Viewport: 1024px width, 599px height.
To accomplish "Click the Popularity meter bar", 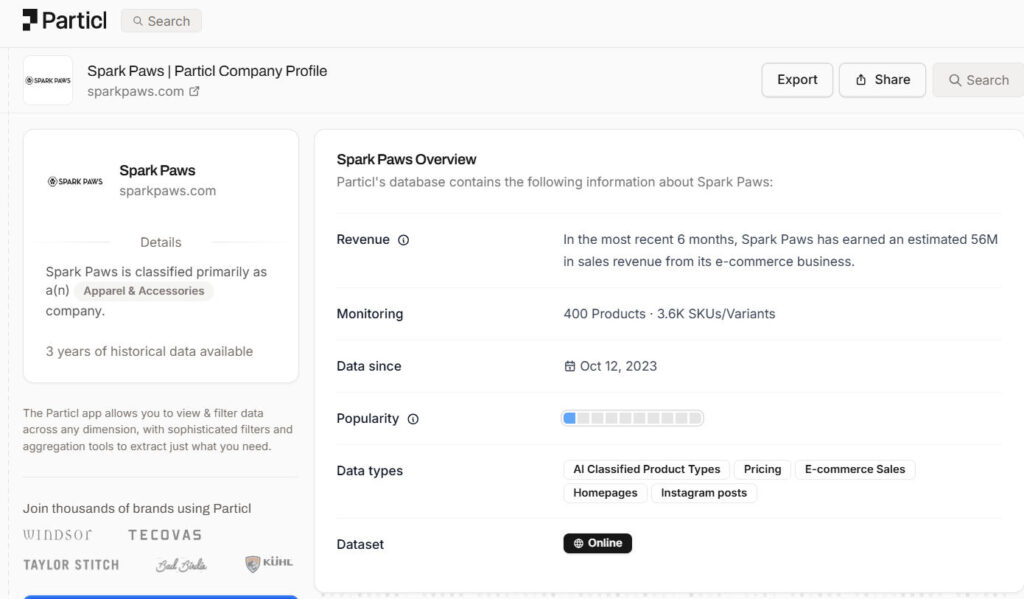I will coord(632,418).
